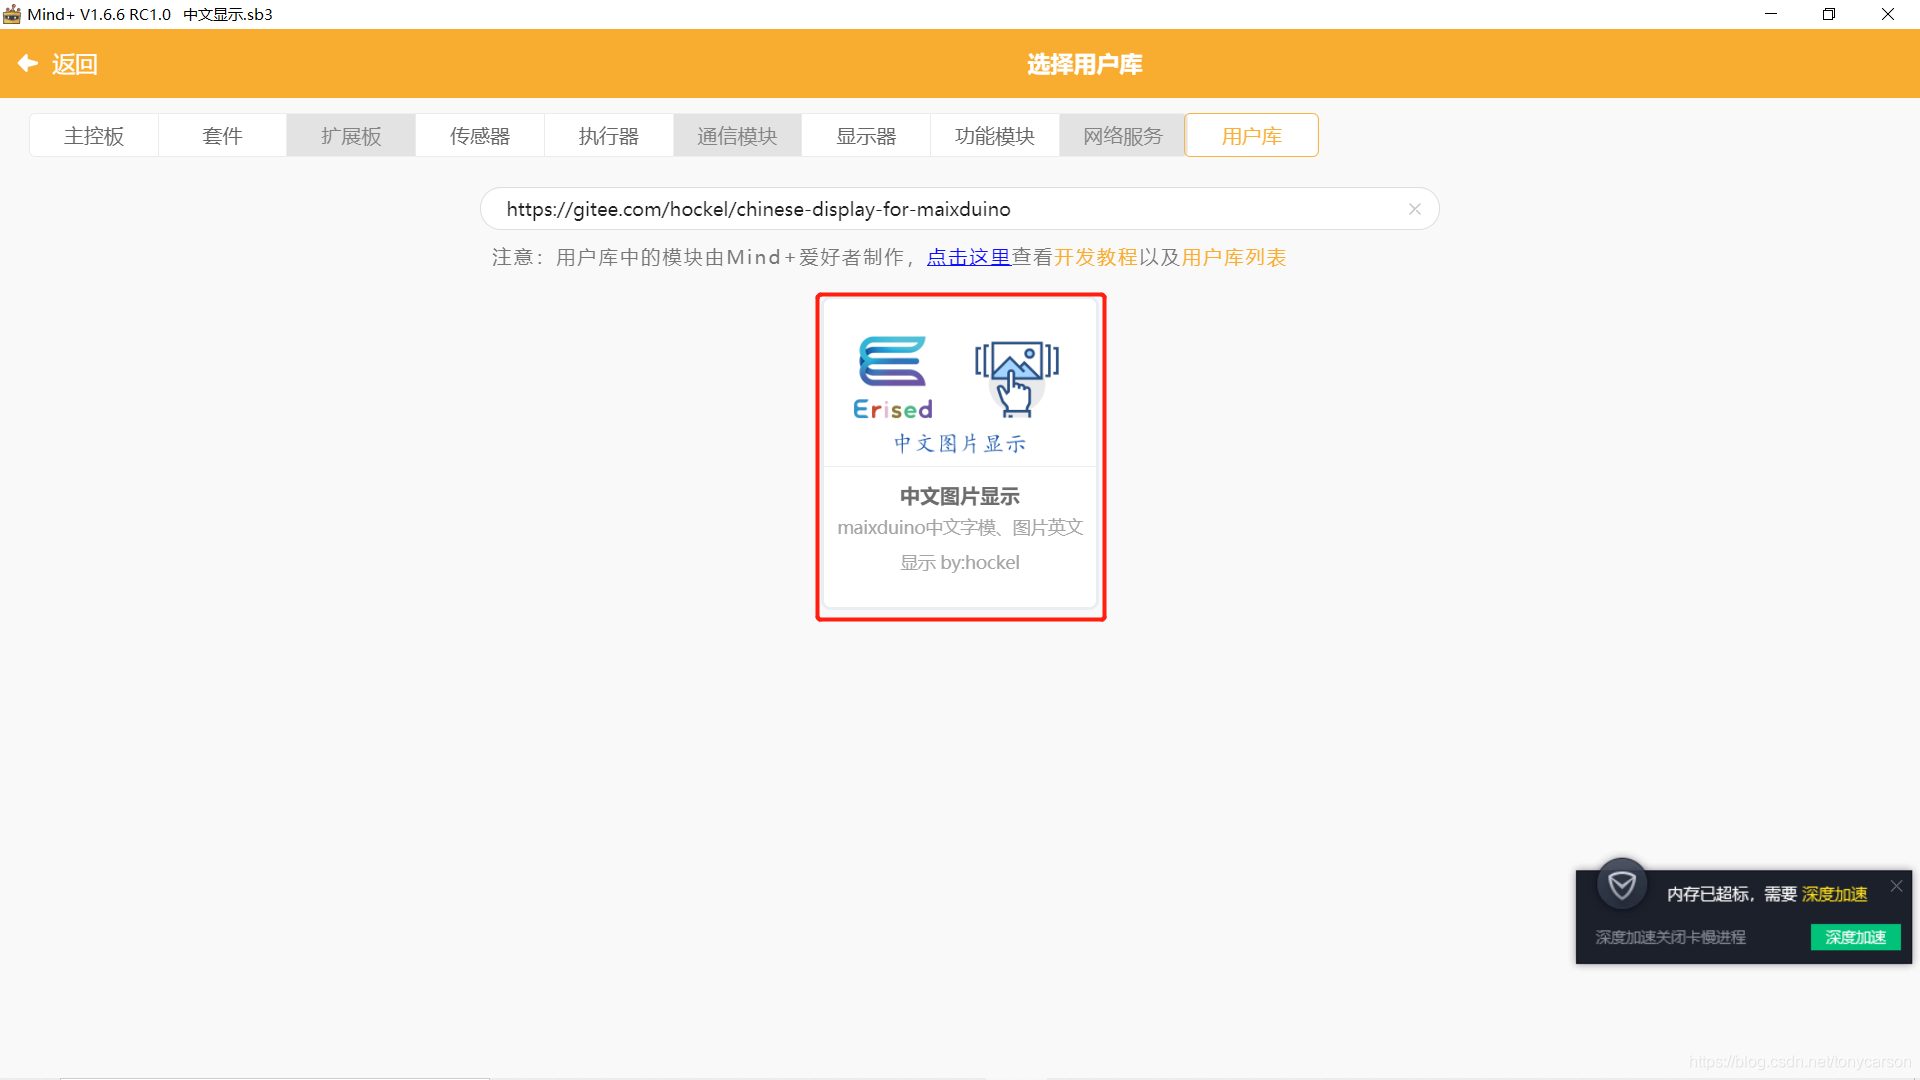The height and width of the screenshot is (1080, 1920).
Task: Click the Mind+ app icon in title bar
Action: pos(12,14)
